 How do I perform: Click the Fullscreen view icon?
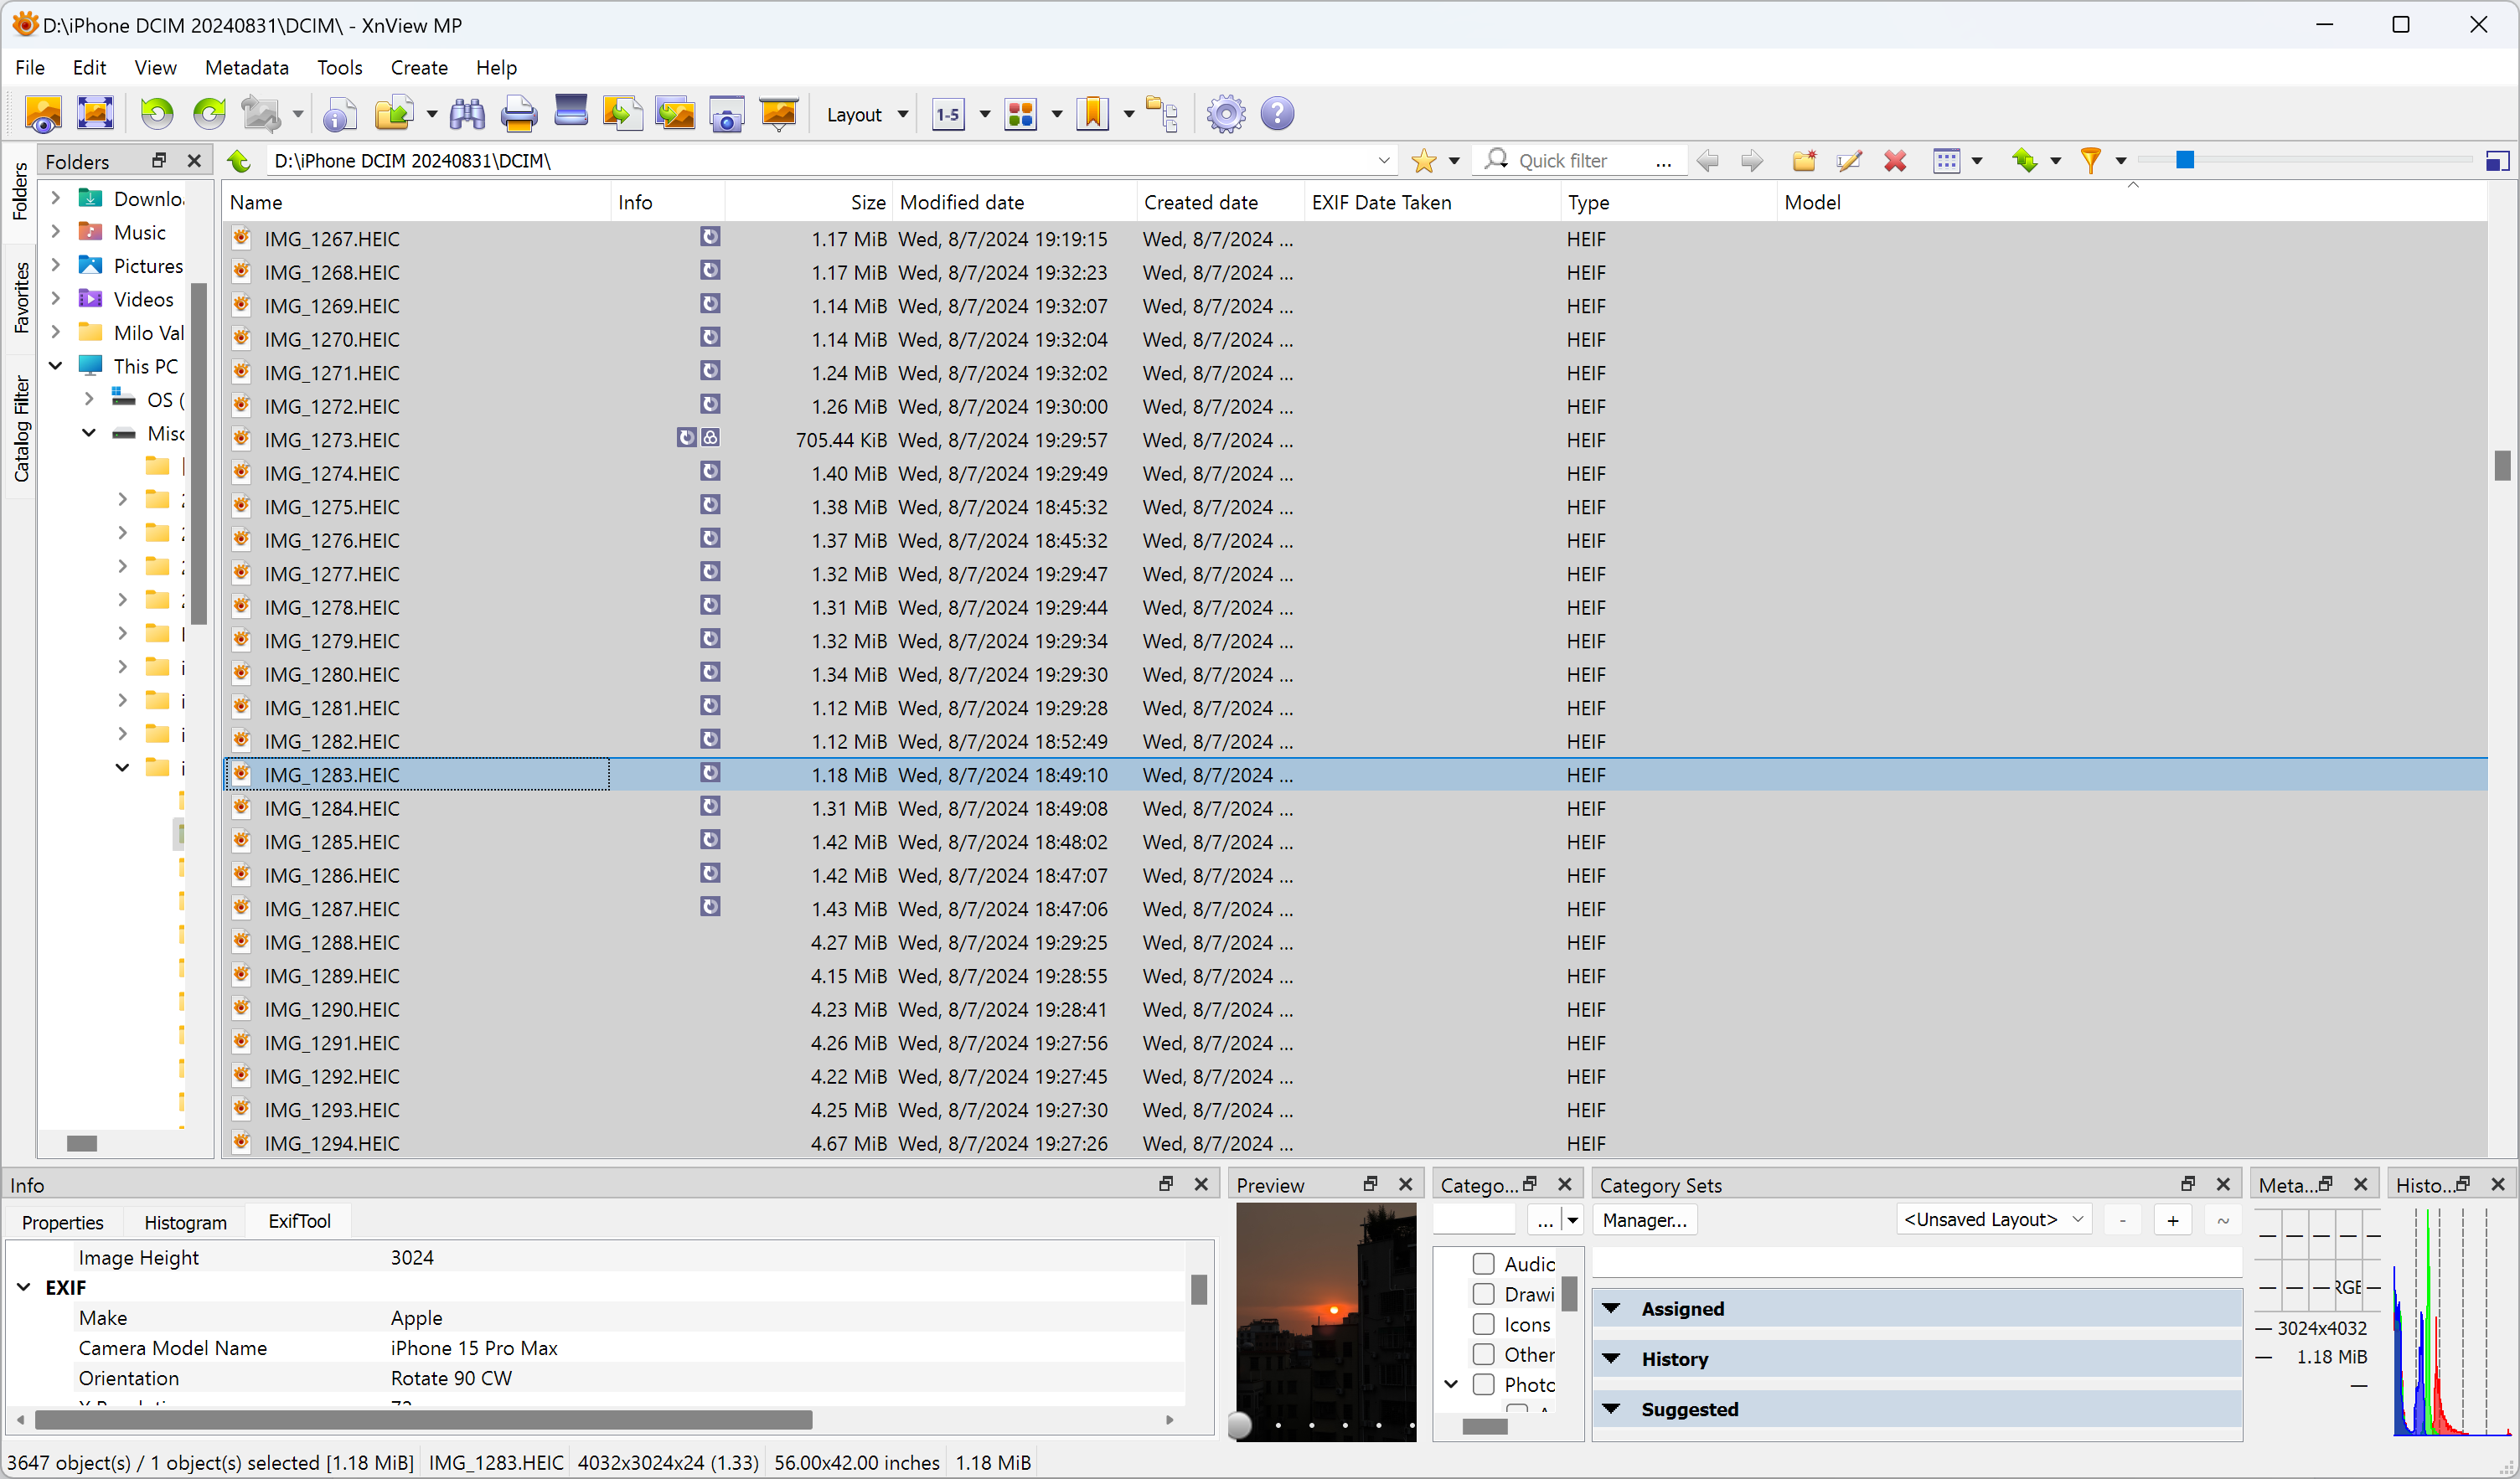[x=95, y=114]
